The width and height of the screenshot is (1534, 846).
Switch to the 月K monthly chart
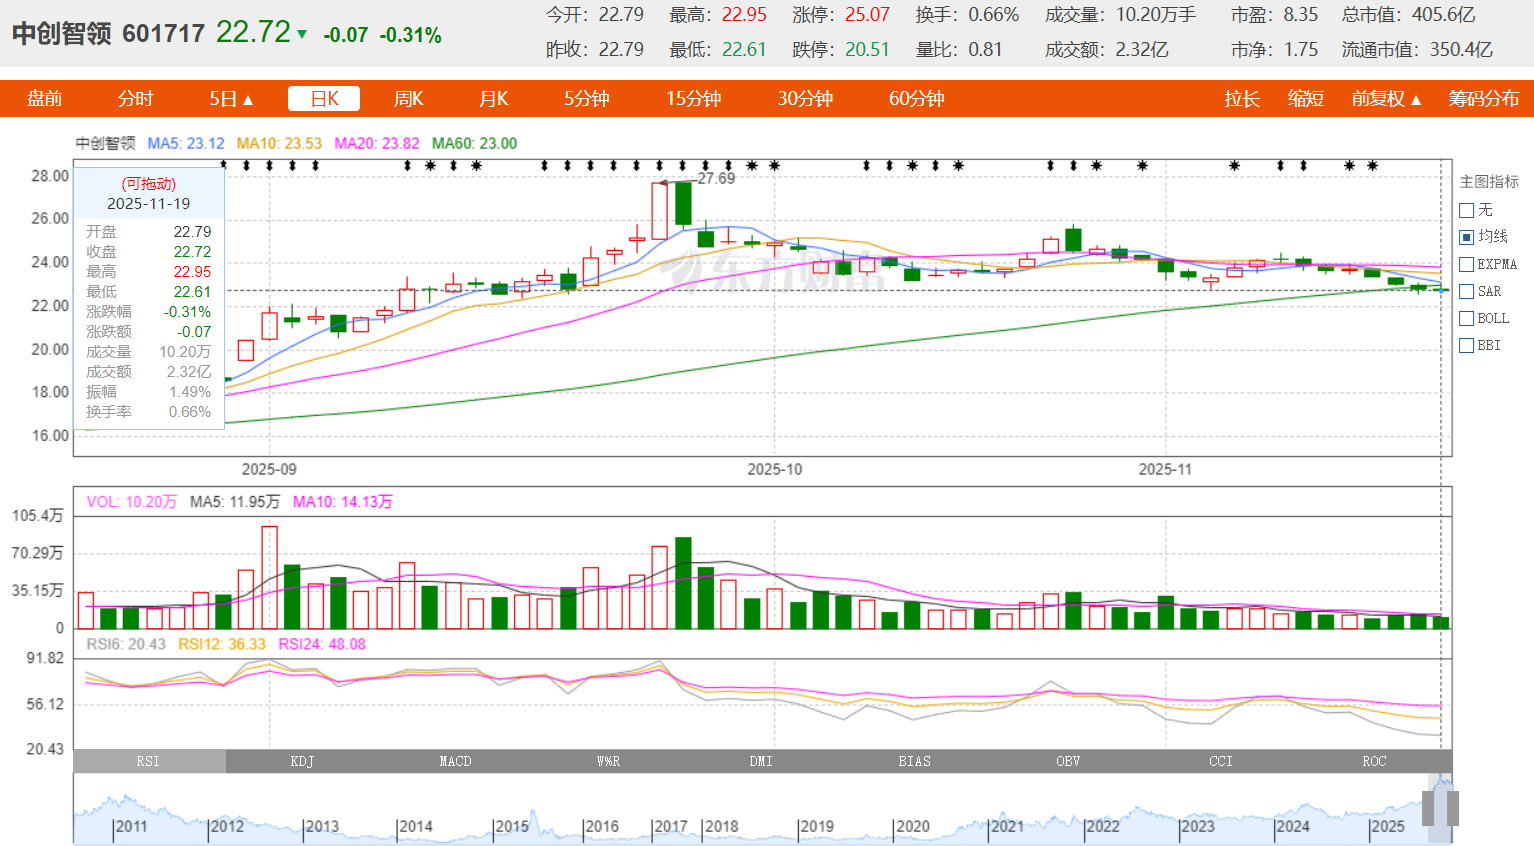coord(494,99)
